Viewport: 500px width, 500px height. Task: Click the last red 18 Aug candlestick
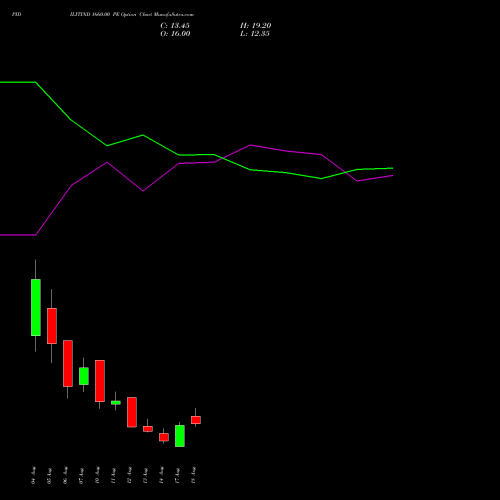pos(196,420)
